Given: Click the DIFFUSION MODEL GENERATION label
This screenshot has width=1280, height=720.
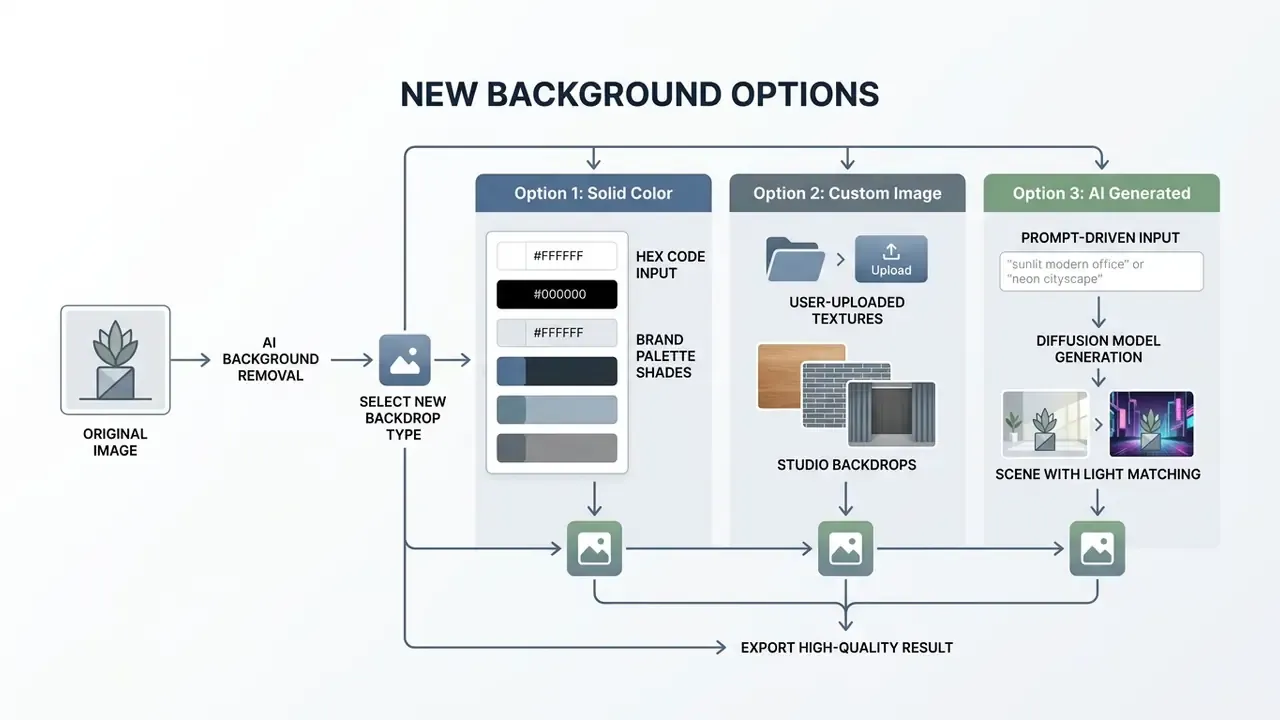Looking at the screenshot, I should pyautogui.click(x=1098, y=349).
